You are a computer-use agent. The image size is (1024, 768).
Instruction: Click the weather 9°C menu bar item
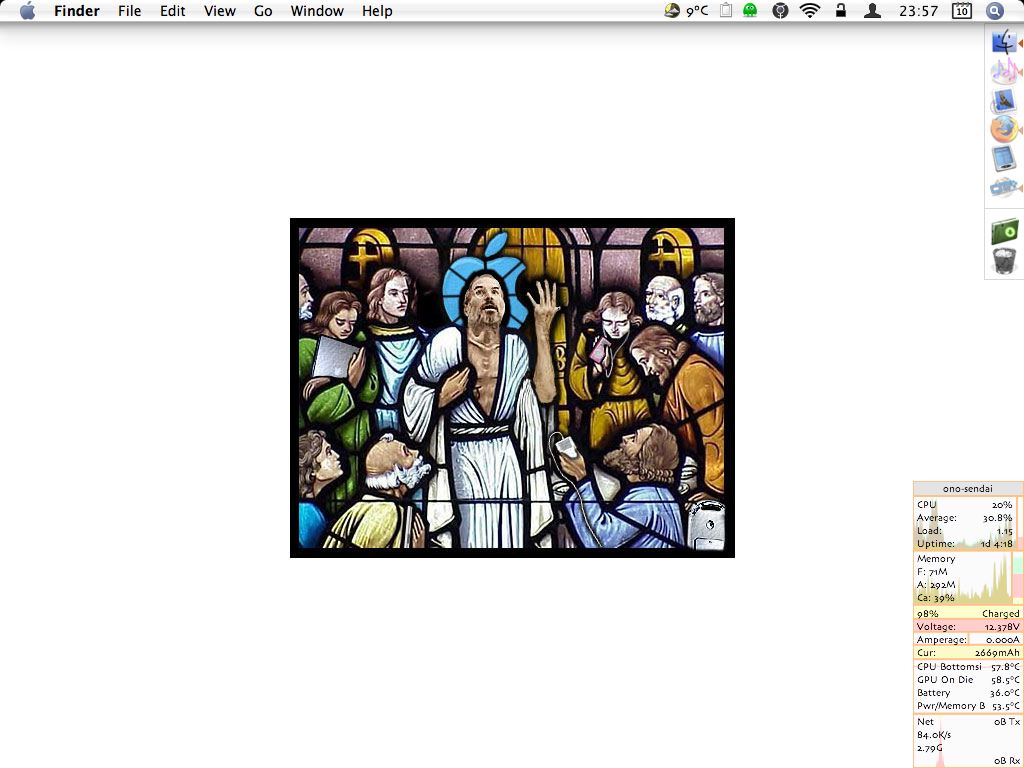point(686,10)
